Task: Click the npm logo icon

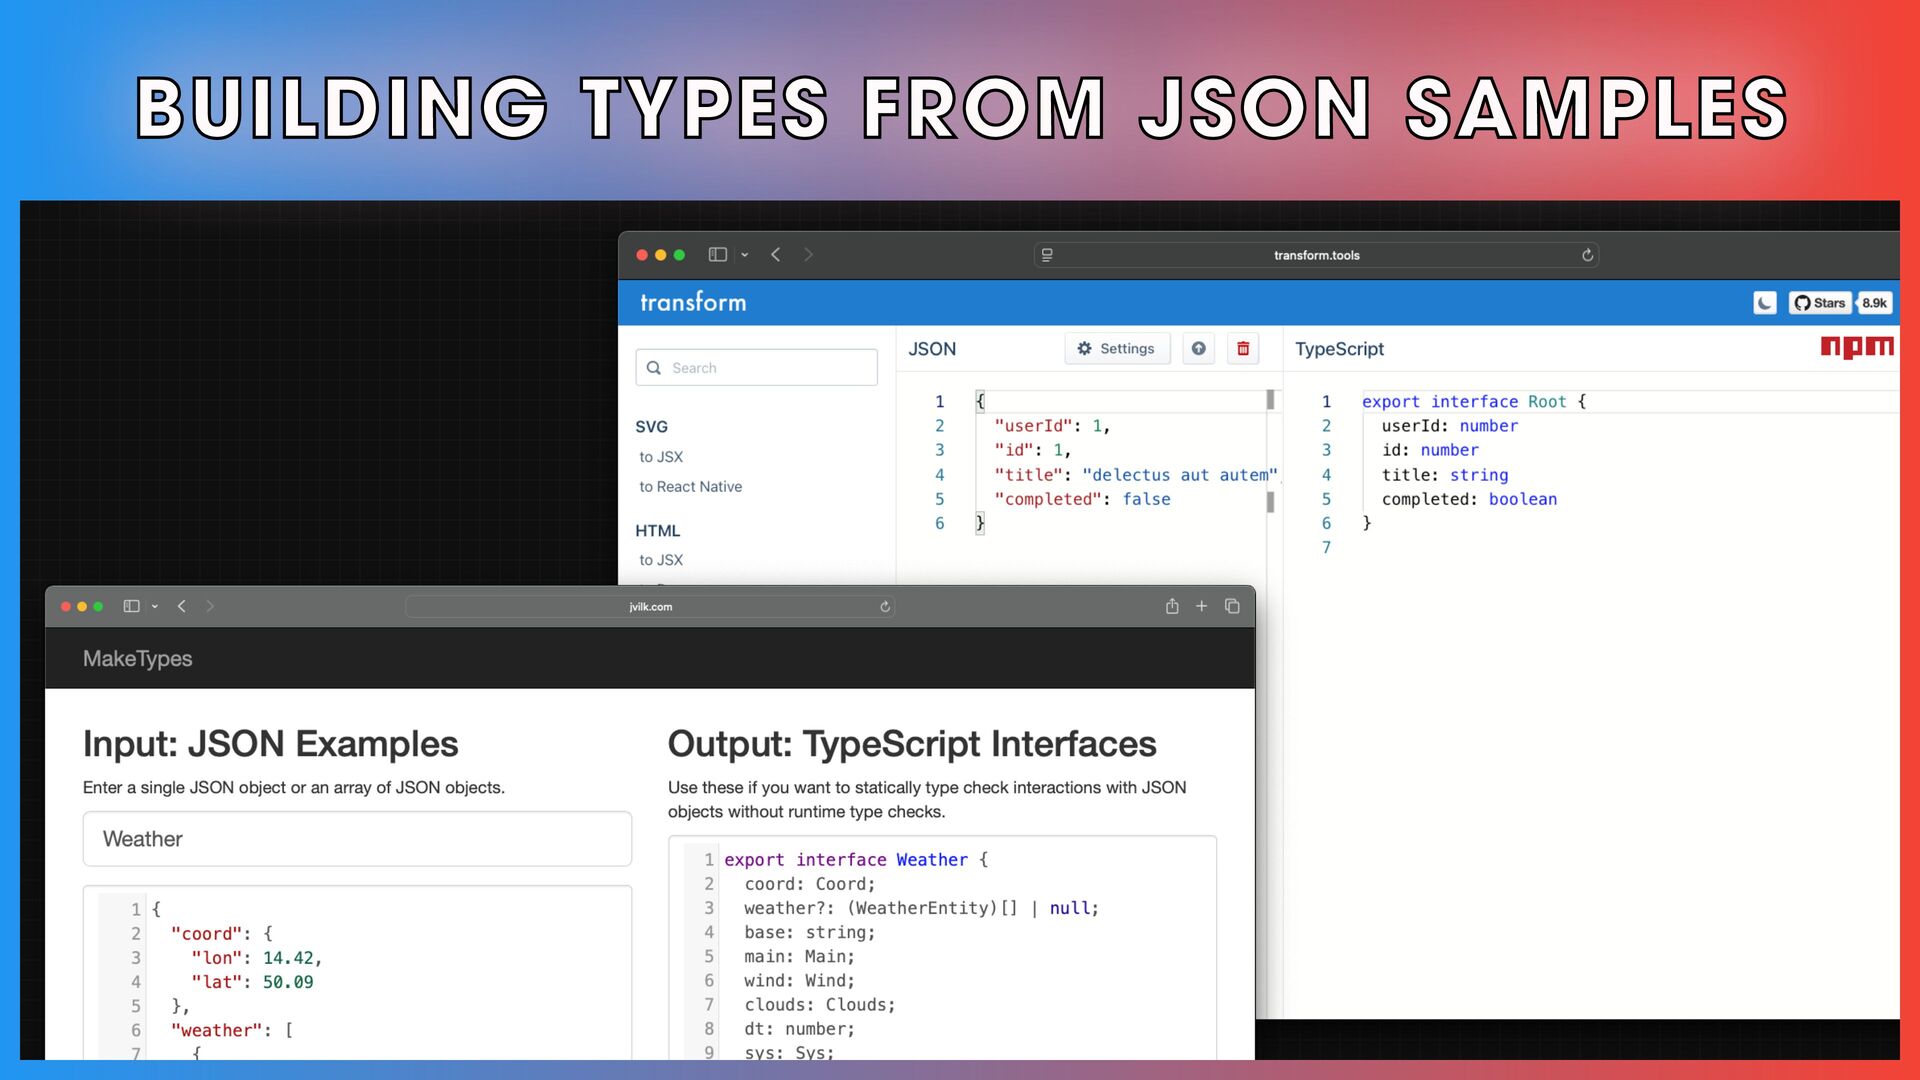Action: pos(1856,347)
